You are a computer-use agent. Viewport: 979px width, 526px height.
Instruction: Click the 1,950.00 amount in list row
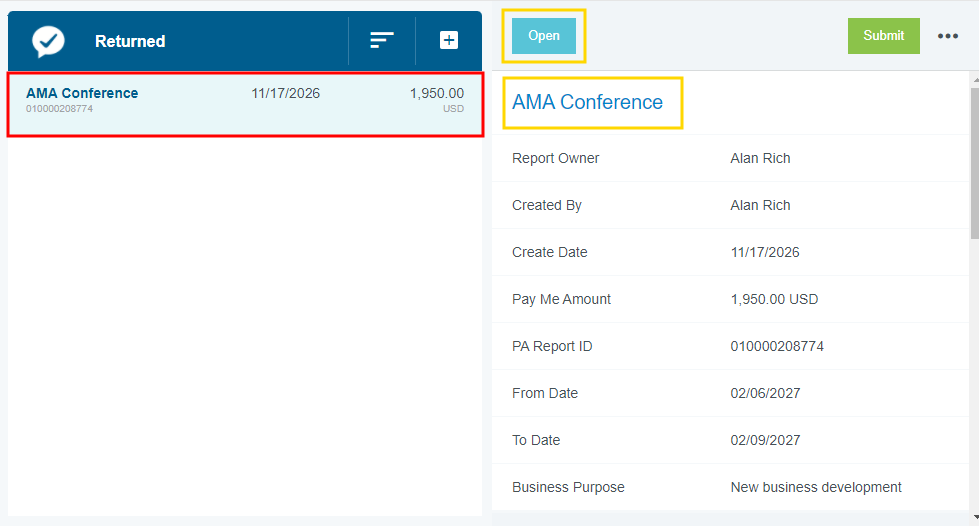pyautogui.click(x=436, y=93)
